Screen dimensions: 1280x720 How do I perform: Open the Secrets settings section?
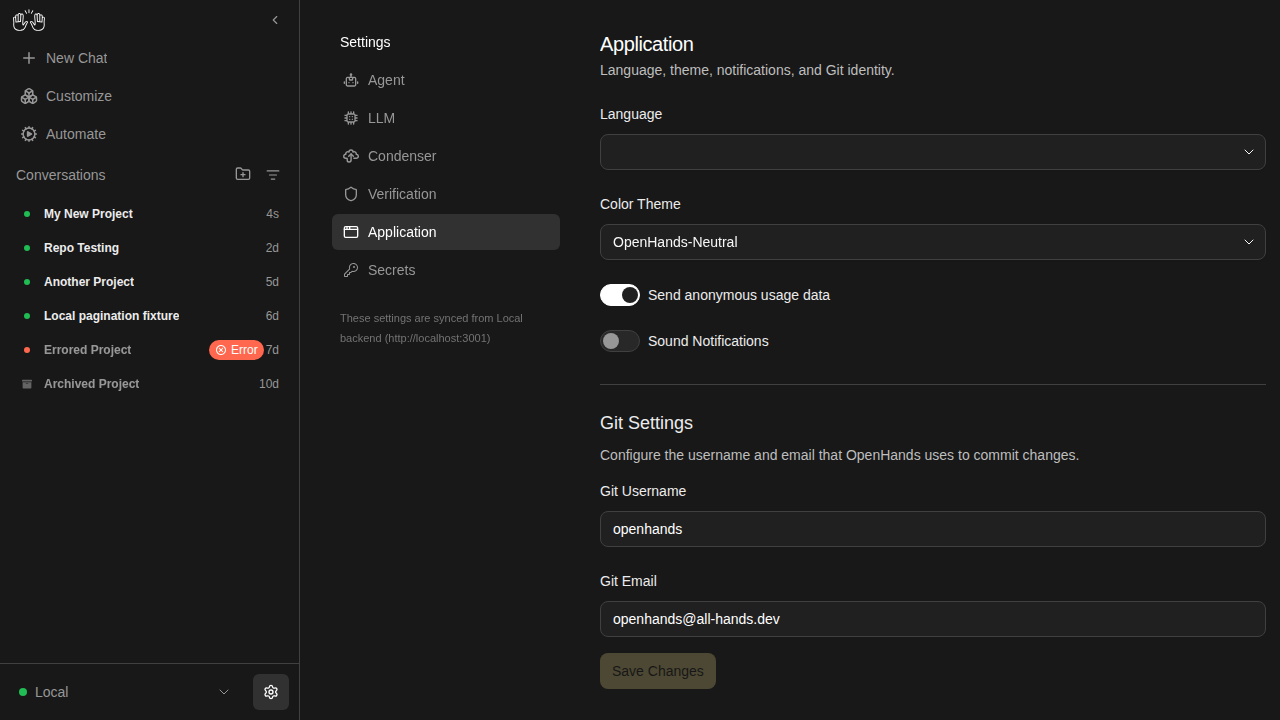click(446, 270)
